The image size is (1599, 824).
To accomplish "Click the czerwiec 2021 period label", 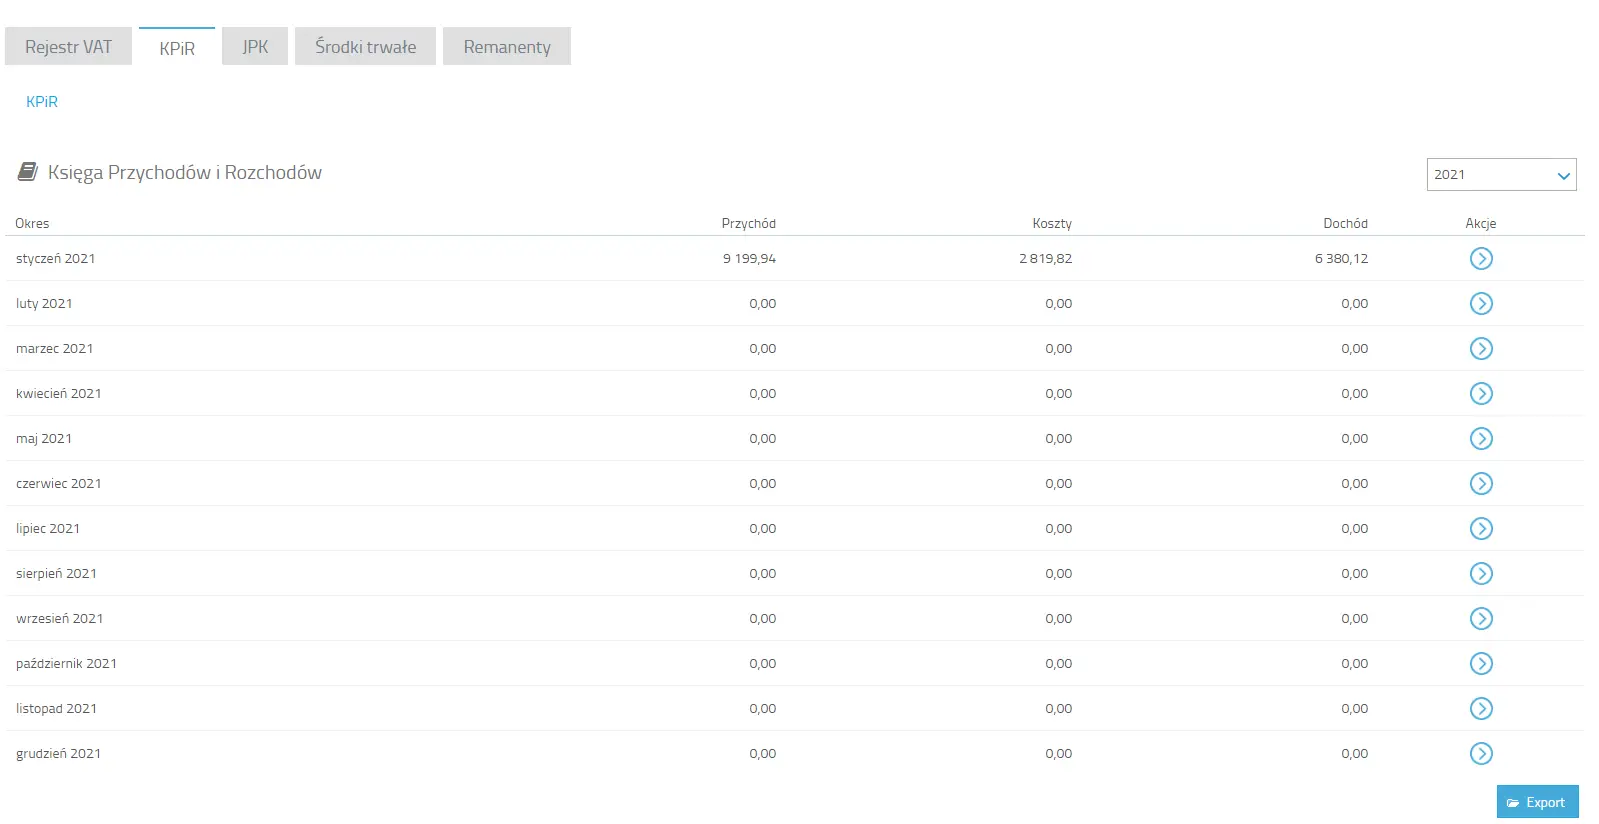I will coord(59,484).
